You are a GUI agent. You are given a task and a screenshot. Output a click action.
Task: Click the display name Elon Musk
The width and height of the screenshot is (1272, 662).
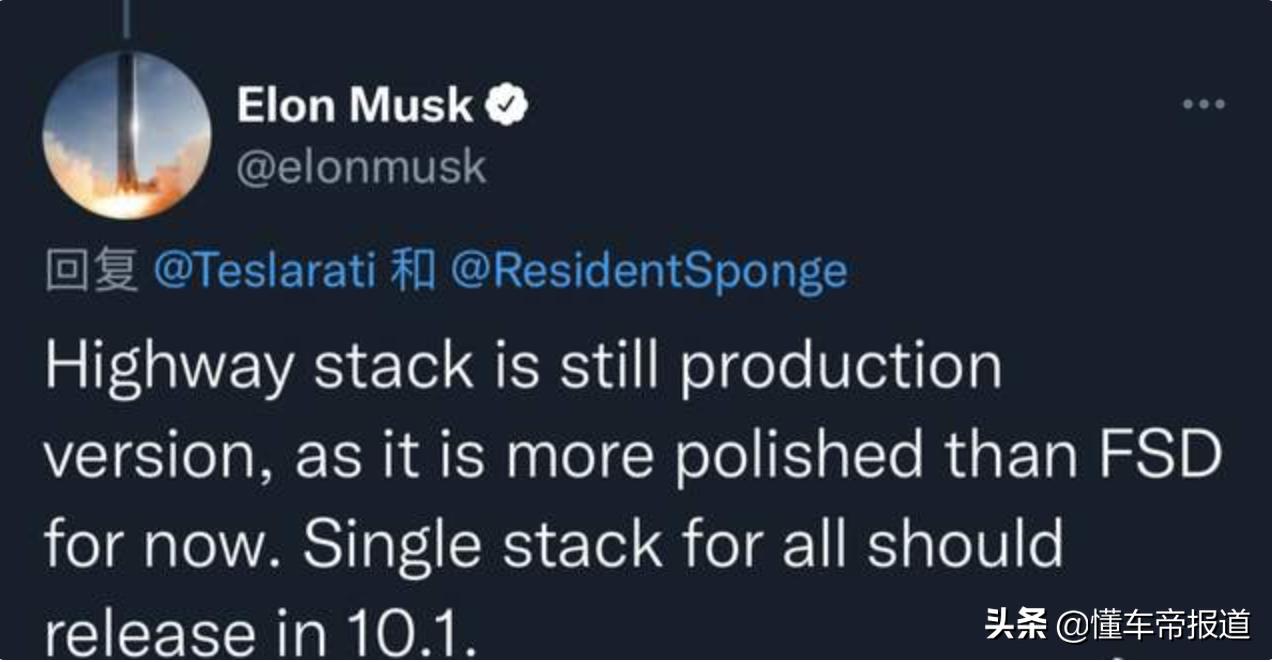click(x=355, y=106)
